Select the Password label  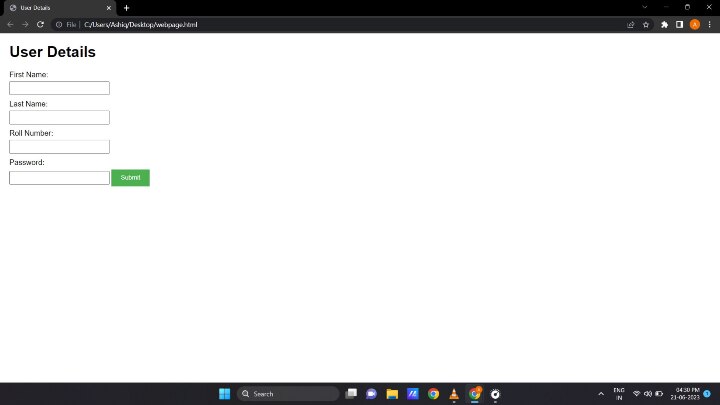(27, 163)
